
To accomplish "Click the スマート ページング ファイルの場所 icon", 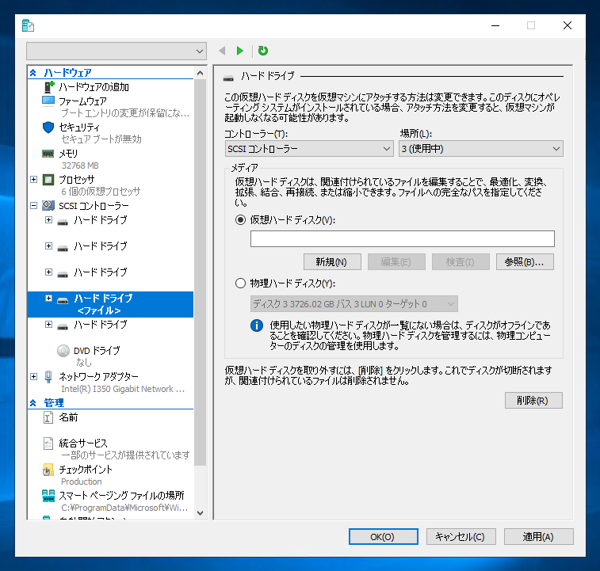I will pos(48,496).
